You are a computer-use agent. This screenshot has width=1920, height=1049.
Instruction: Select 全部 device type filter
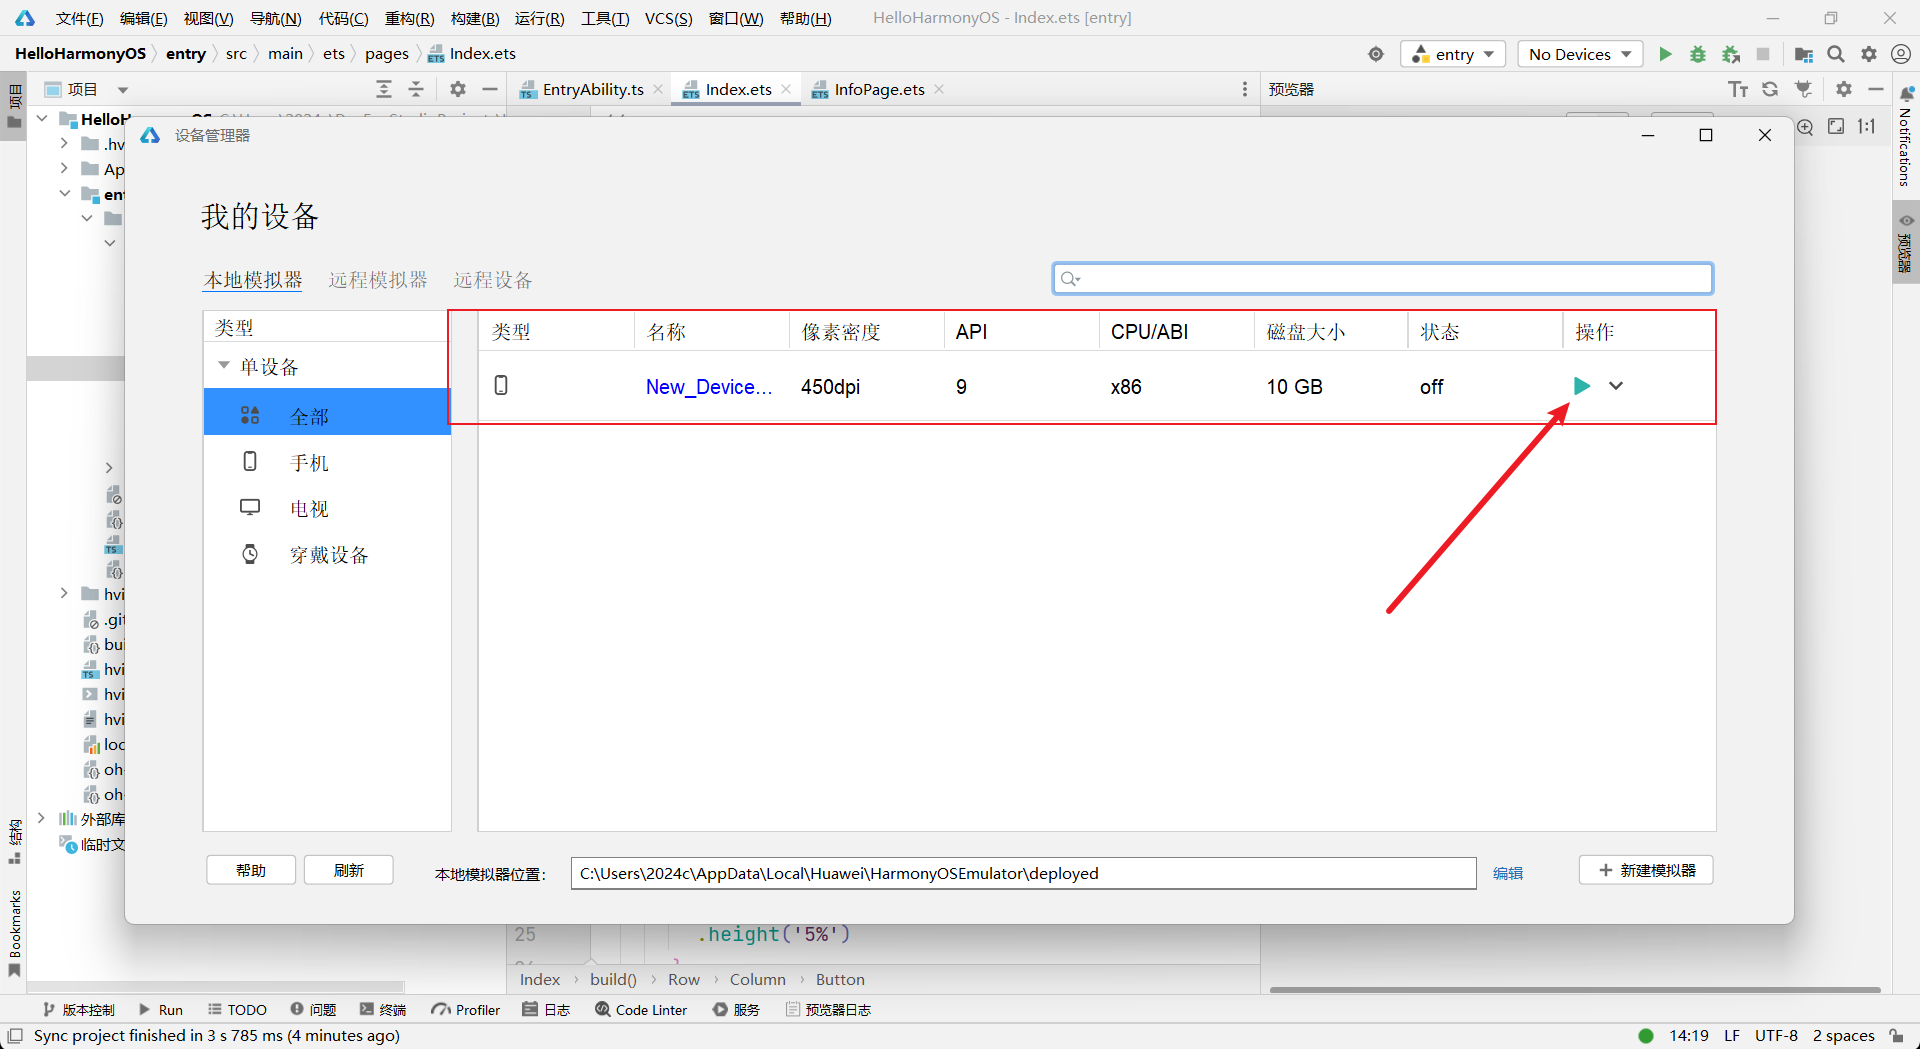point(327,412)
